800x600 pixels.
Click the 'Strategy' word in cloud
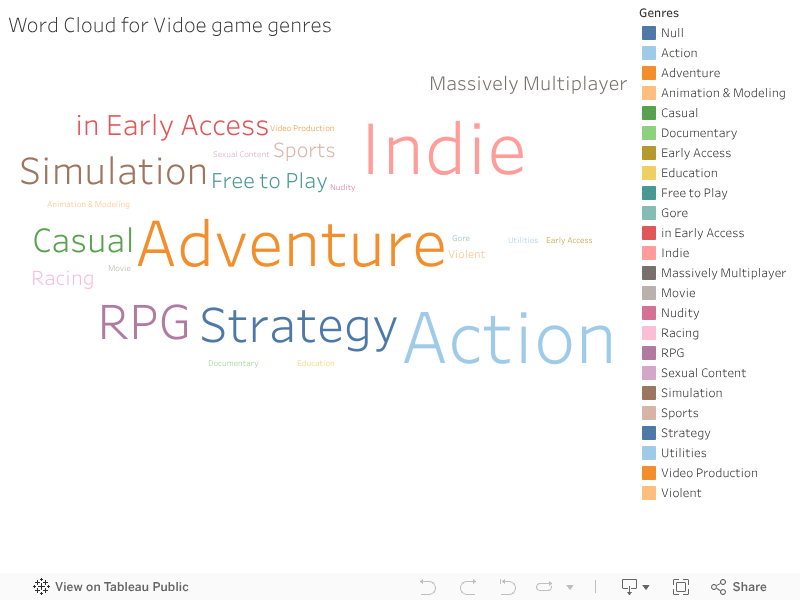(298, 327)
